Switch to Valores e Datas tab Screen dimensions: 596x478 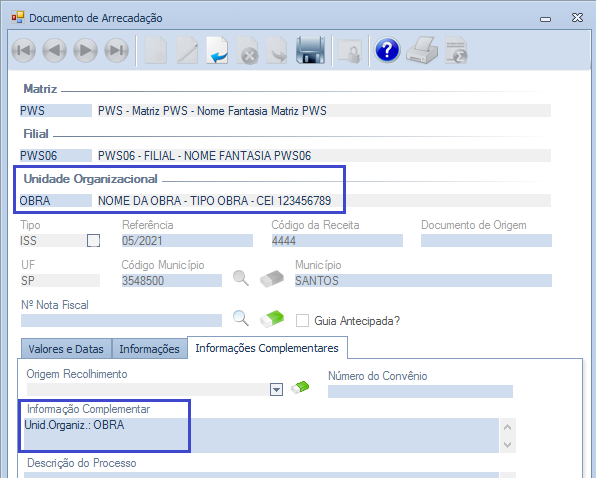pos(66,349)
